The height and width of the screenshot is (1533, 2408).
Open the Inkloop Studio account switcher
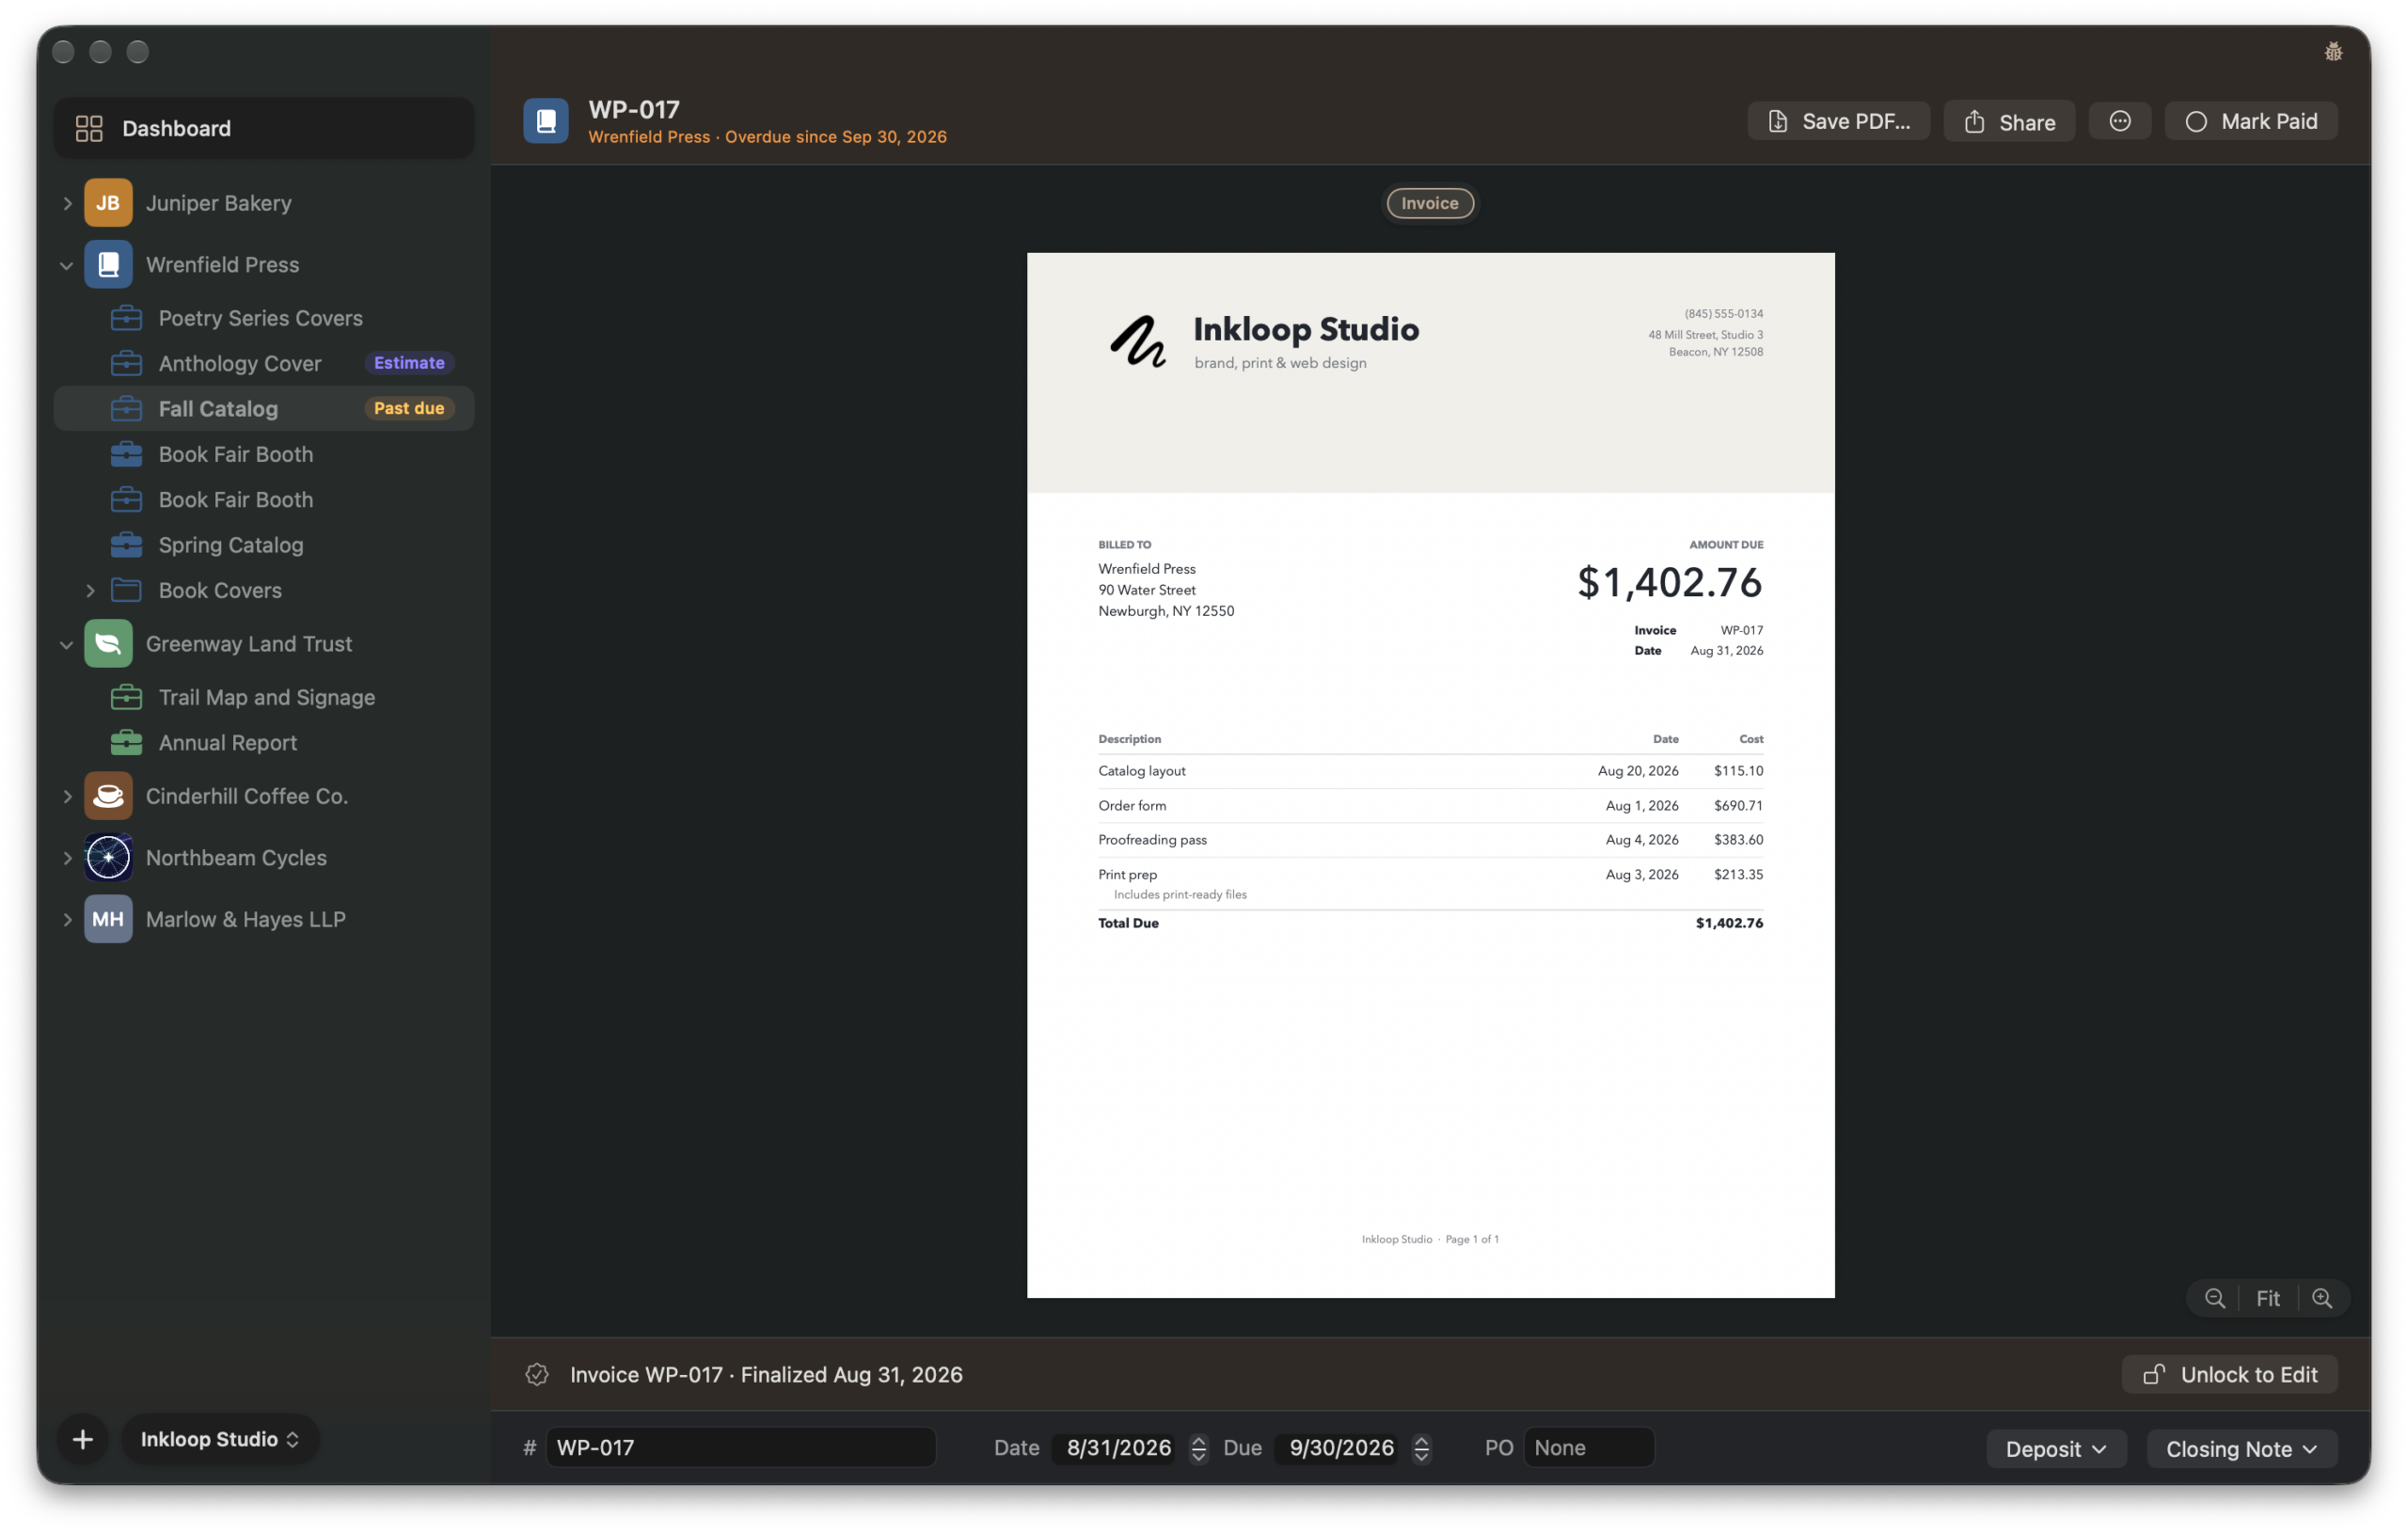pos(220,1440)
